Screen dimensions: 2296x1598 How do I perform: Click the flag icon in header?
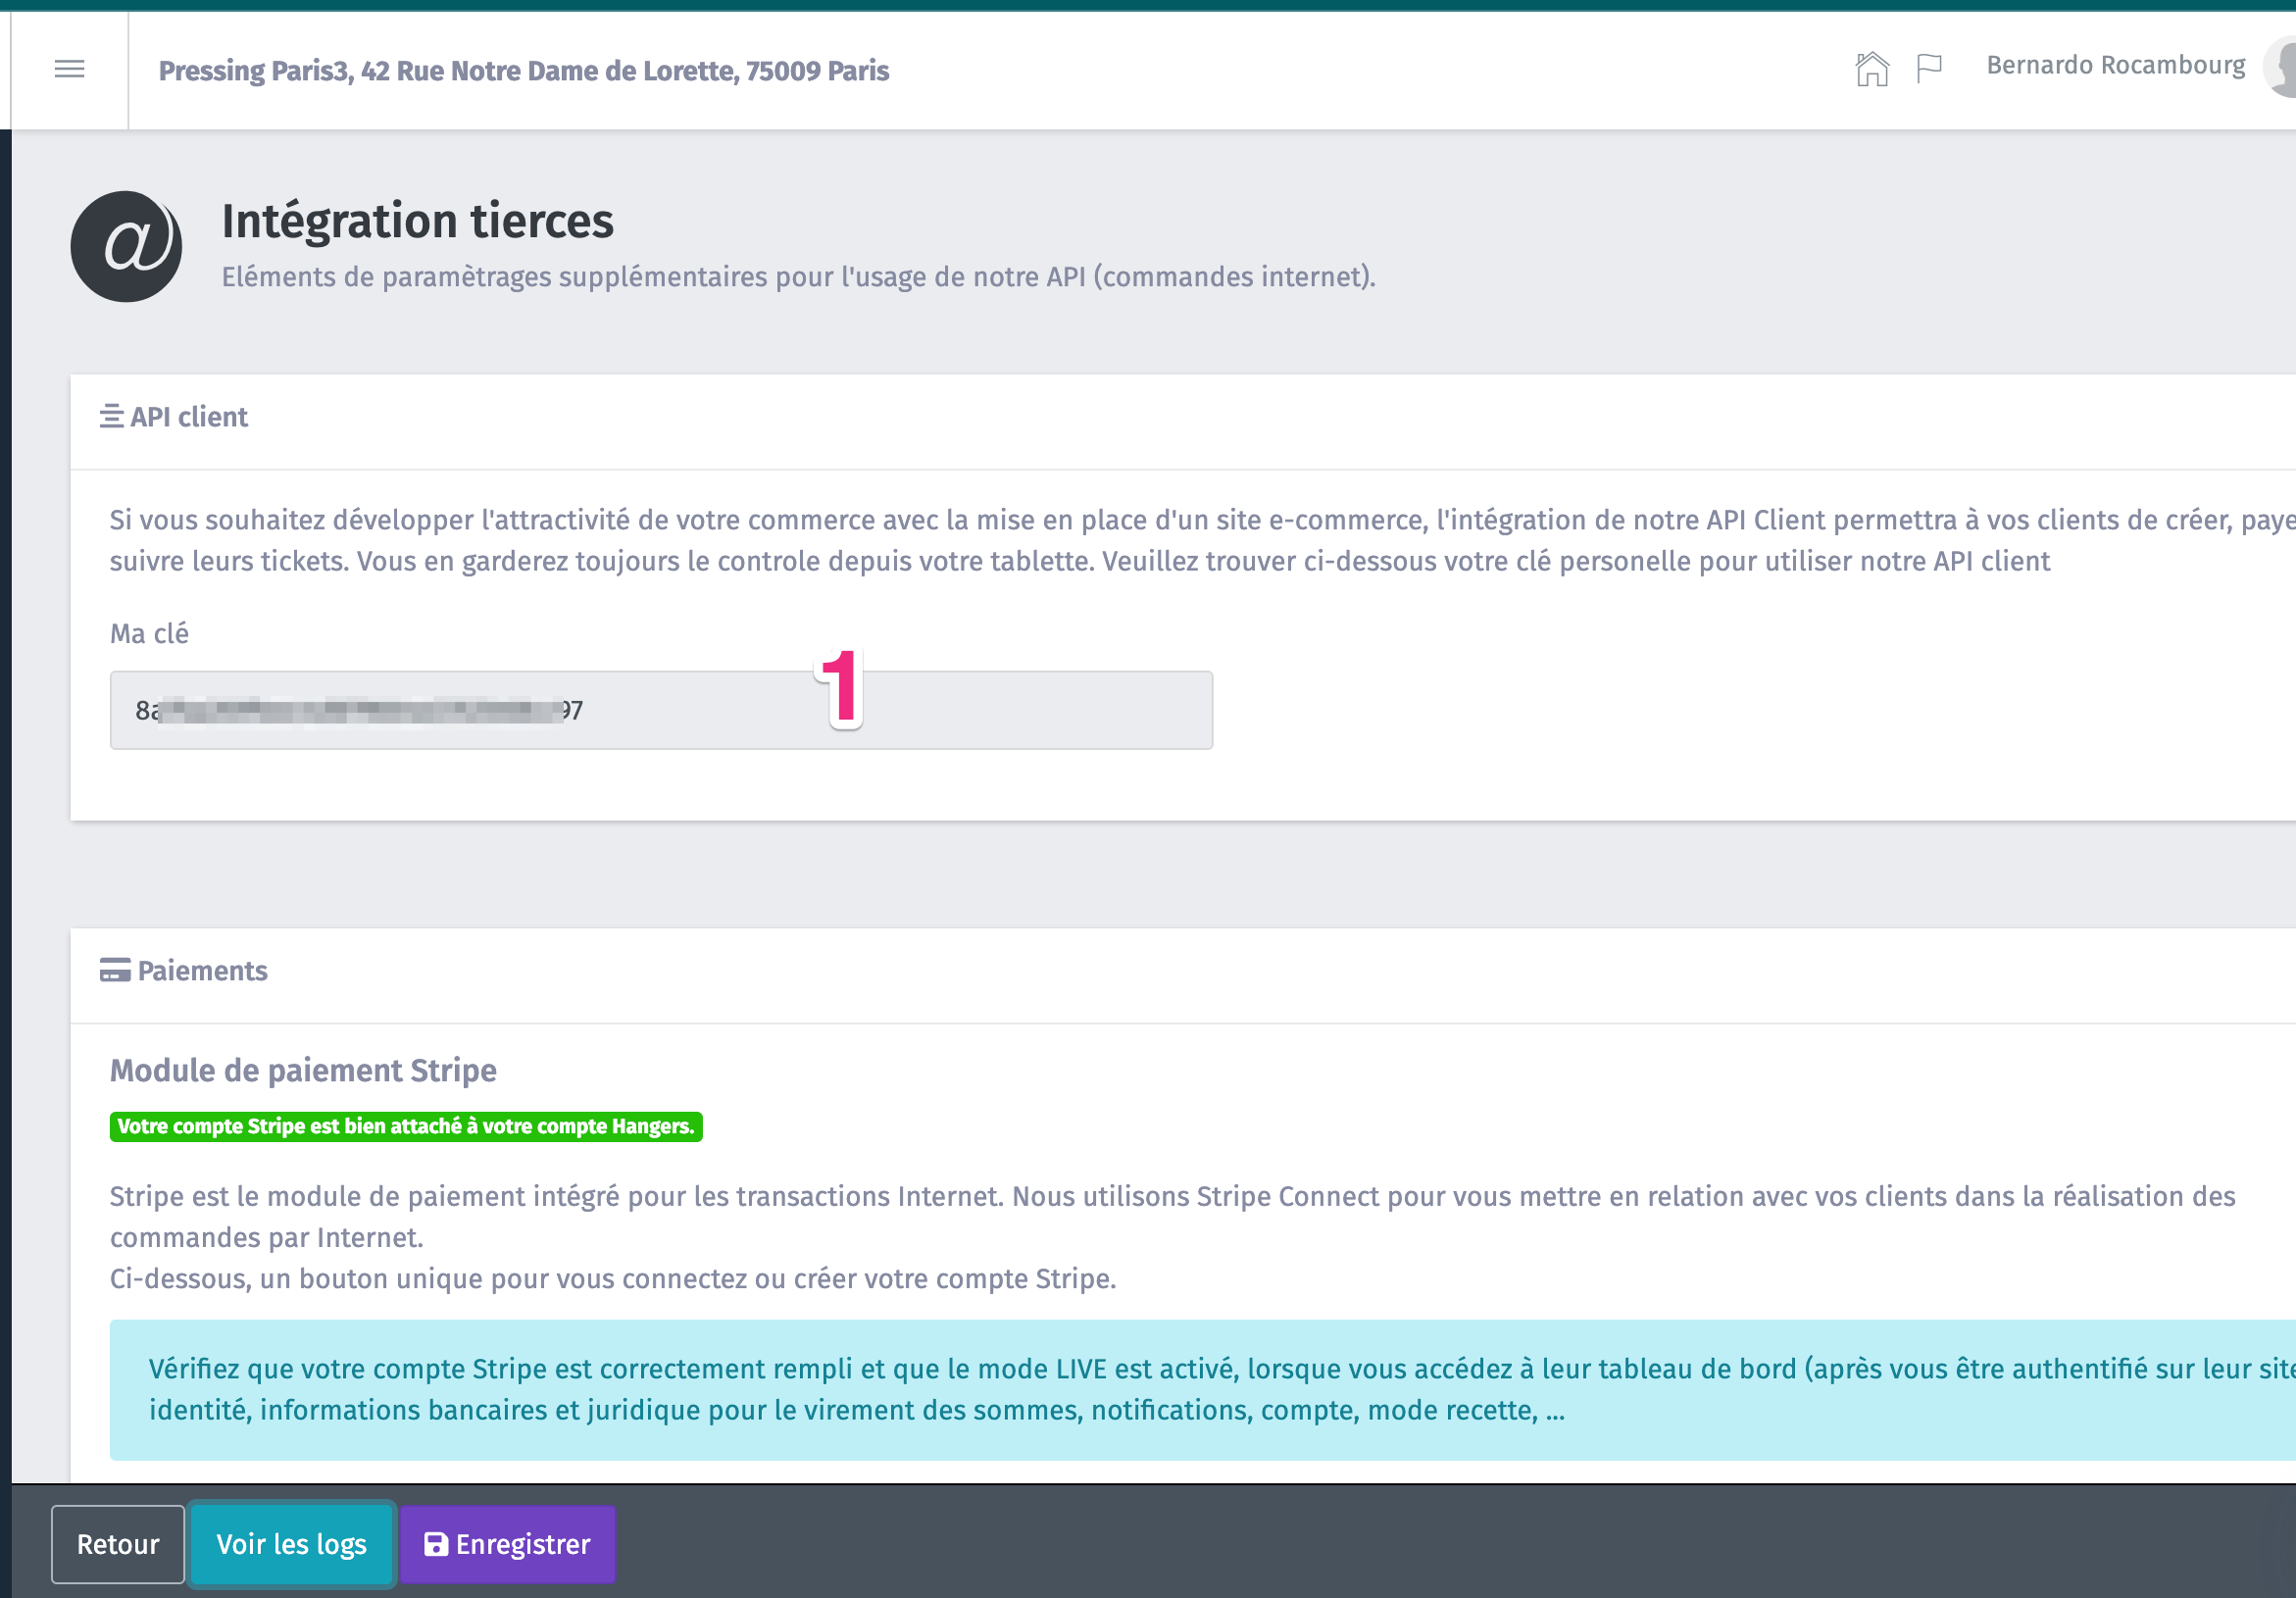point(1929,68)
